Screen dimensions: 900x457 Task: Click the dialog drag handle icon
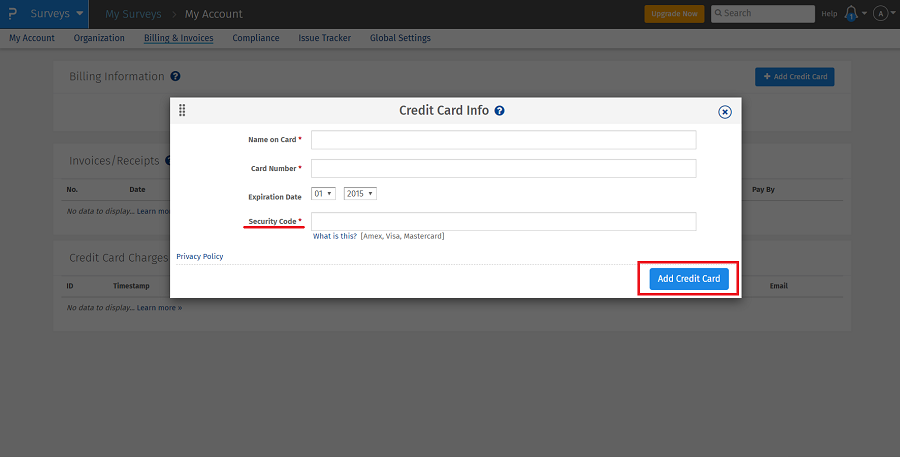coord(182,110)
